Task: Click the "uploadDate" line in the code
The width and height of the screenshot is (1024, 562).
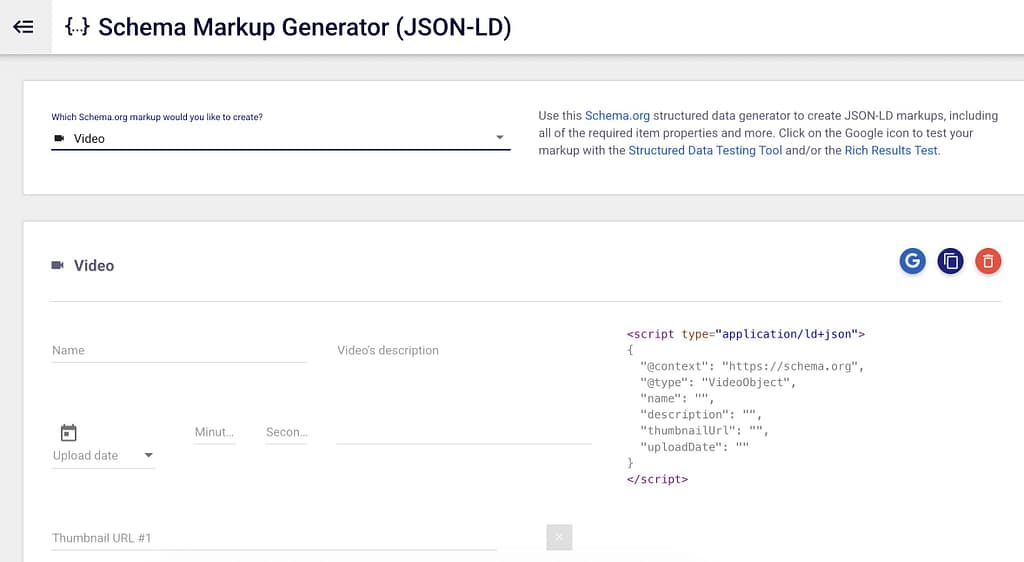Action: (694, 447)
